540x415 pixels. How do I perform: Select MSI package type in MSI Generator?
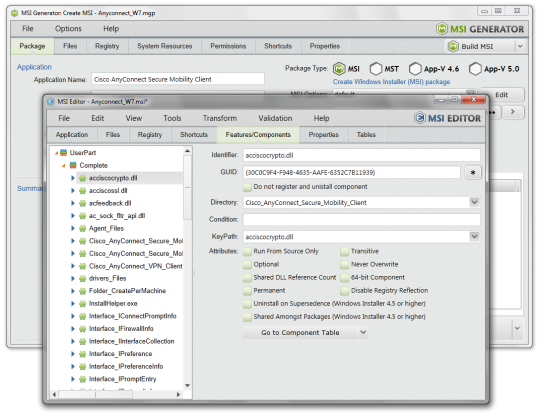tap(339, 69)
